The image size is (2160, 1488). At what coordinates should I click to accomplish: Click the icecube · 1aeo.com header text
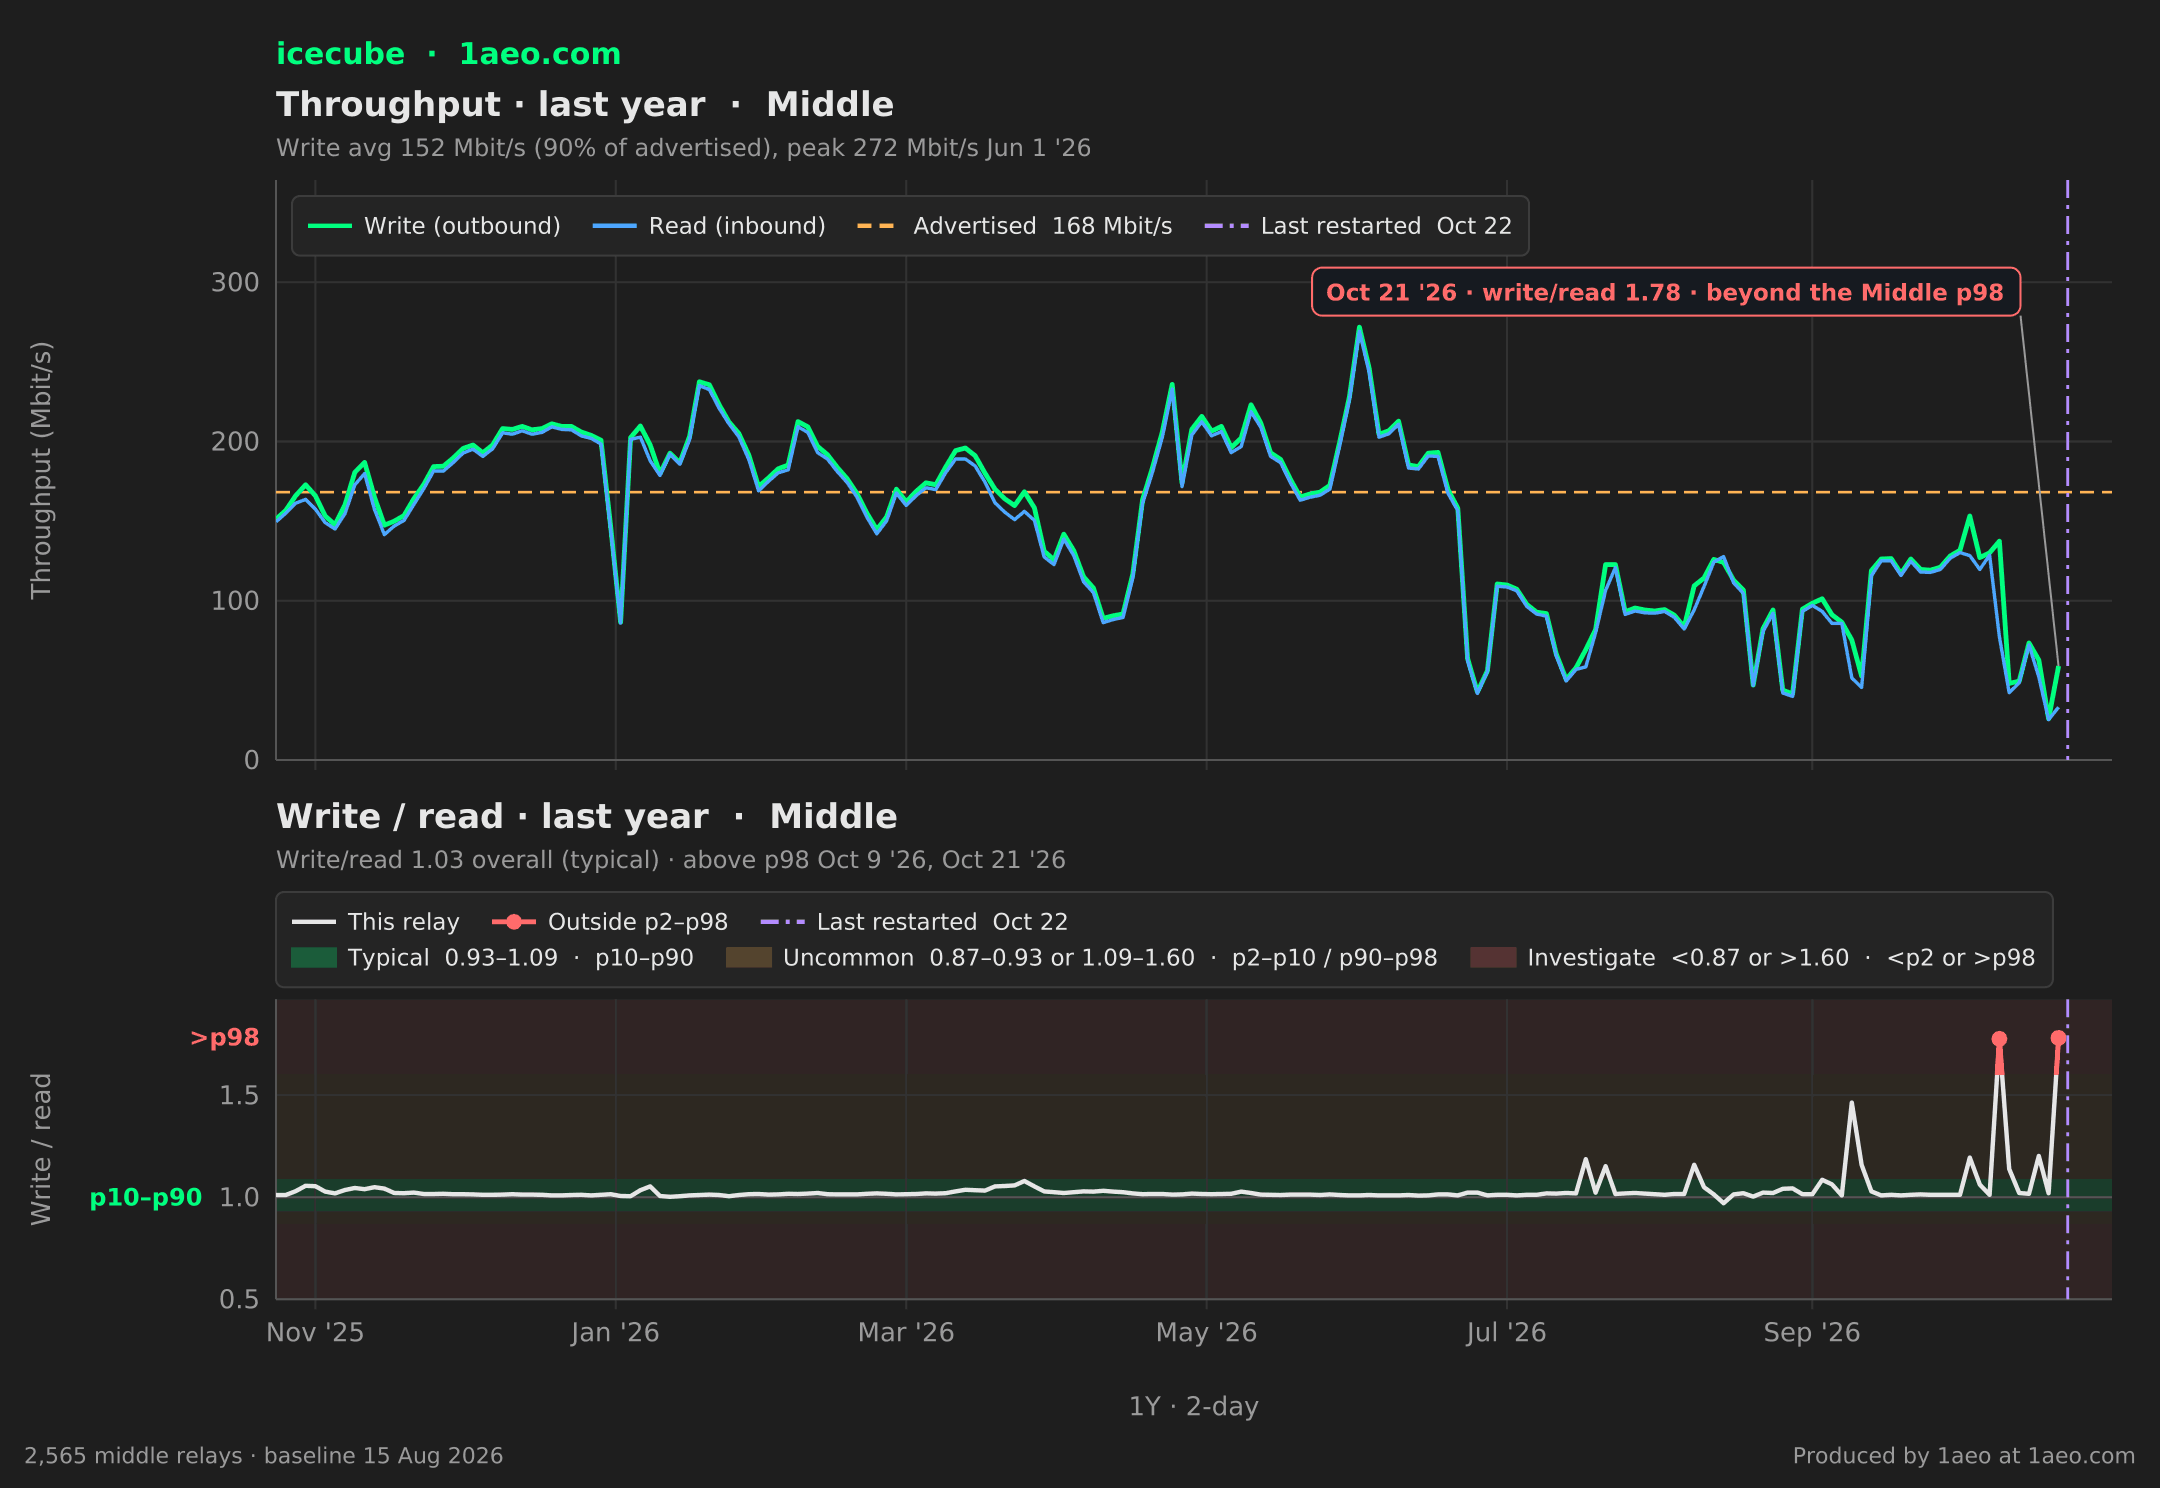click(x=448, y=54)
